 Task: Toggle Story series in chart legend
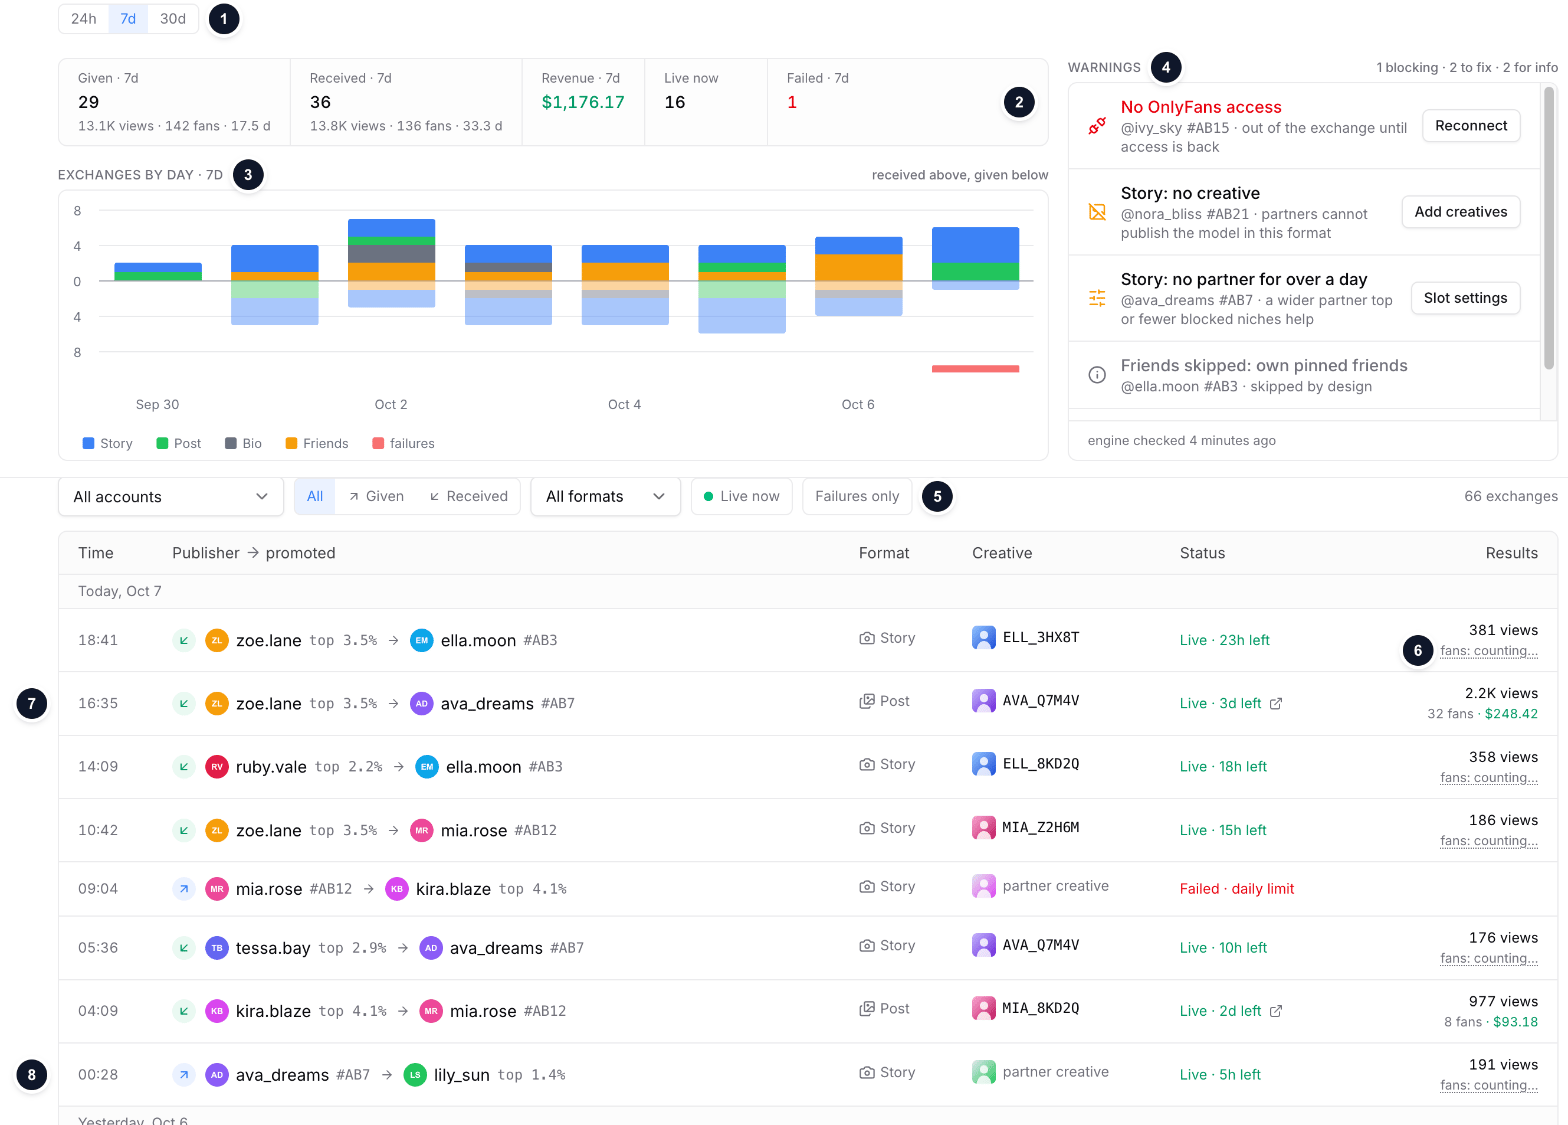point(107,444)
